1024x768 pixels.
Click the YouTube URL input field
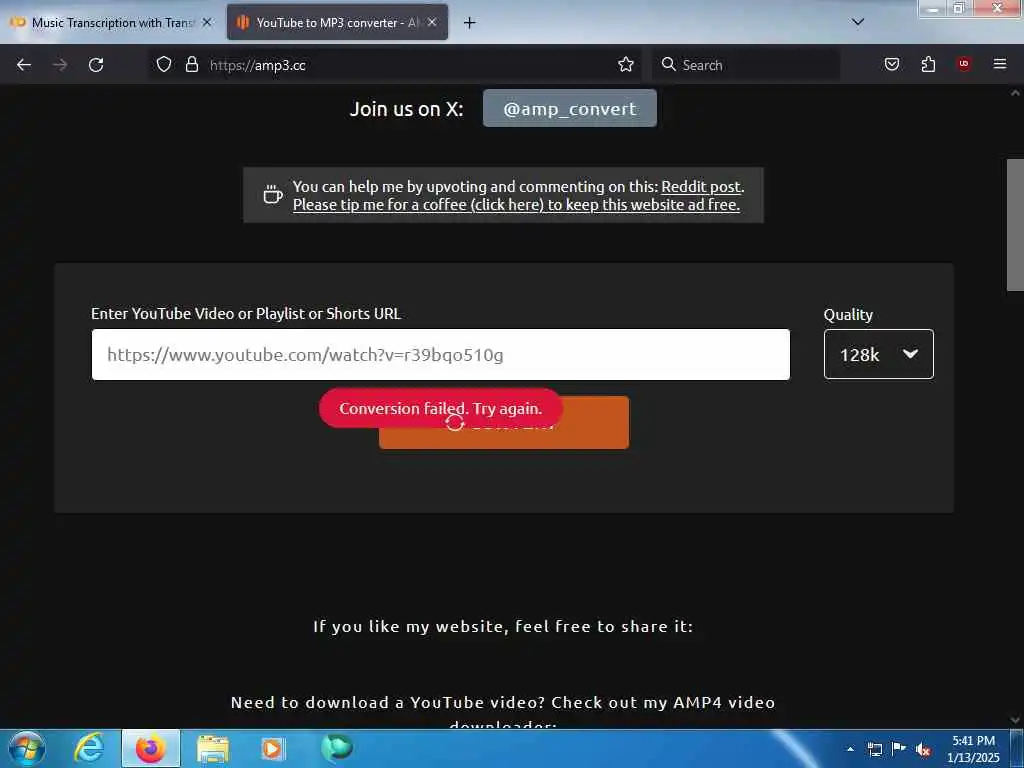point(441,355)
